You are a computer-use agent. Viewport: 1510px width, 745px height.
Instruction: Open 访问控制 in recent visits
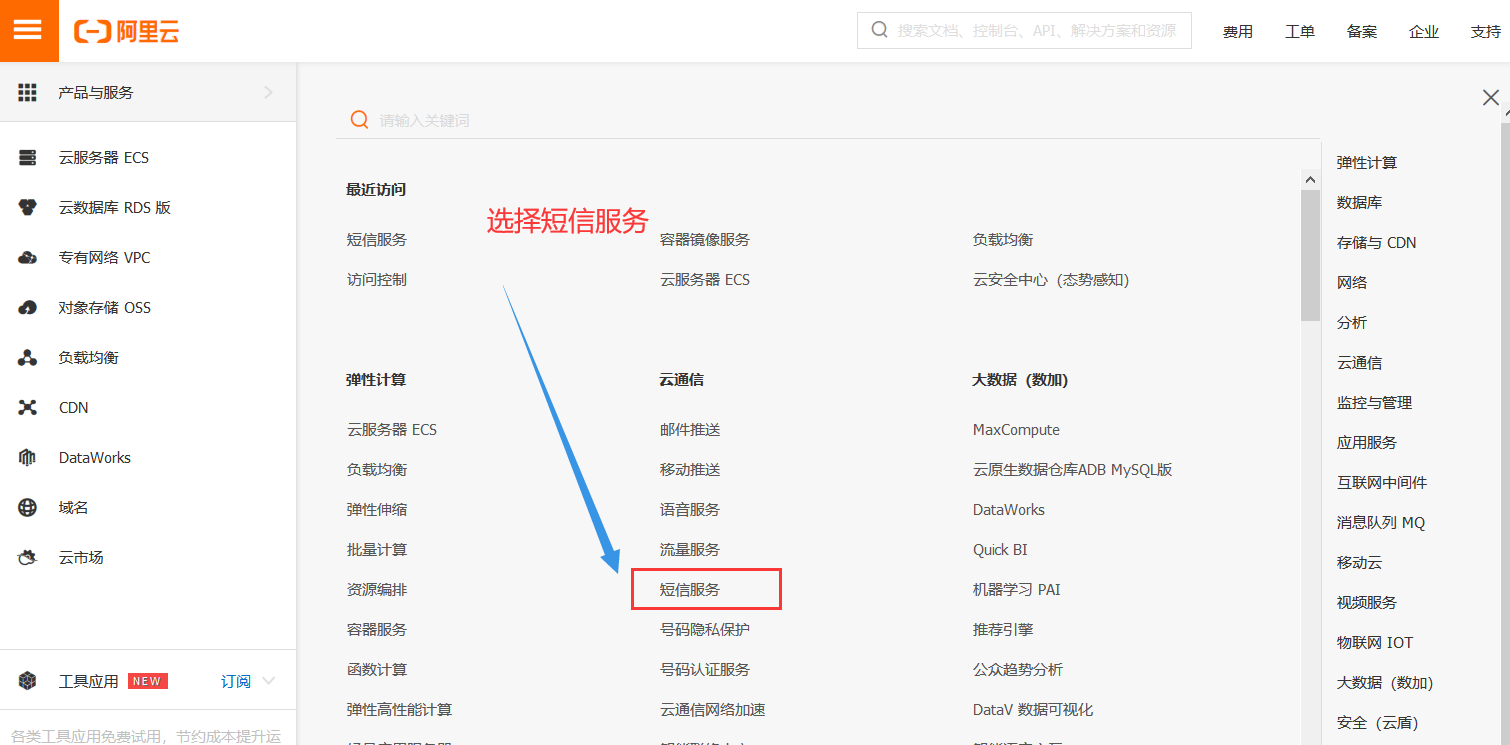click(377, 279)
